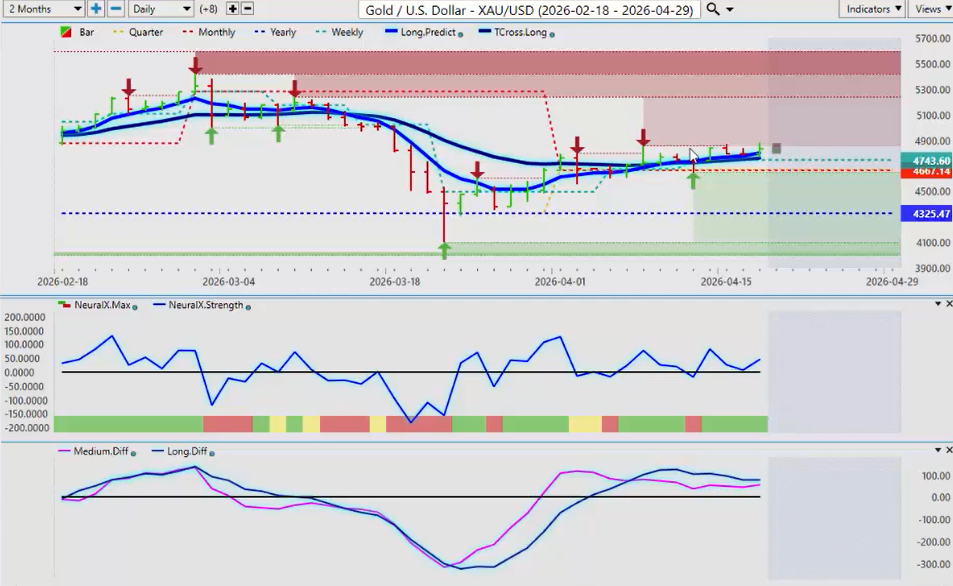
Task: Expand the NeuralX panel options arrow
Action: [936, 303]
